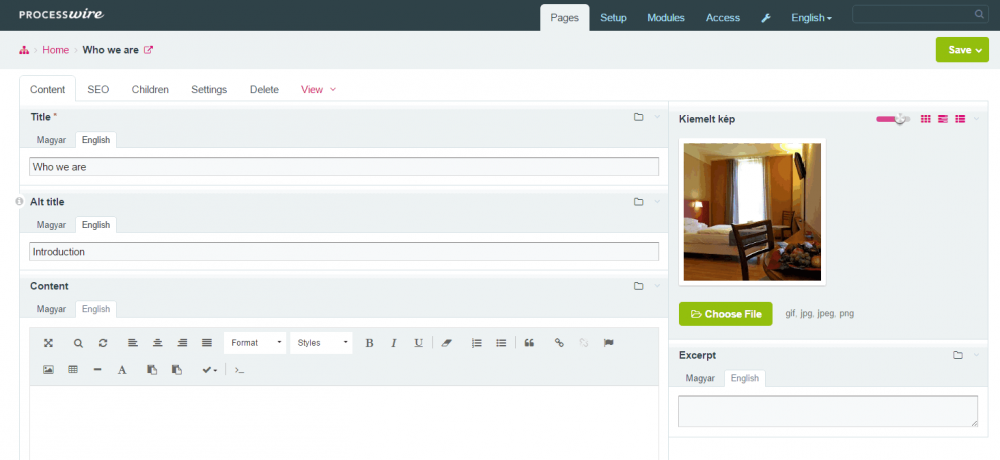
Task: Switch image view to grid mode
Action: click(926, 119)
